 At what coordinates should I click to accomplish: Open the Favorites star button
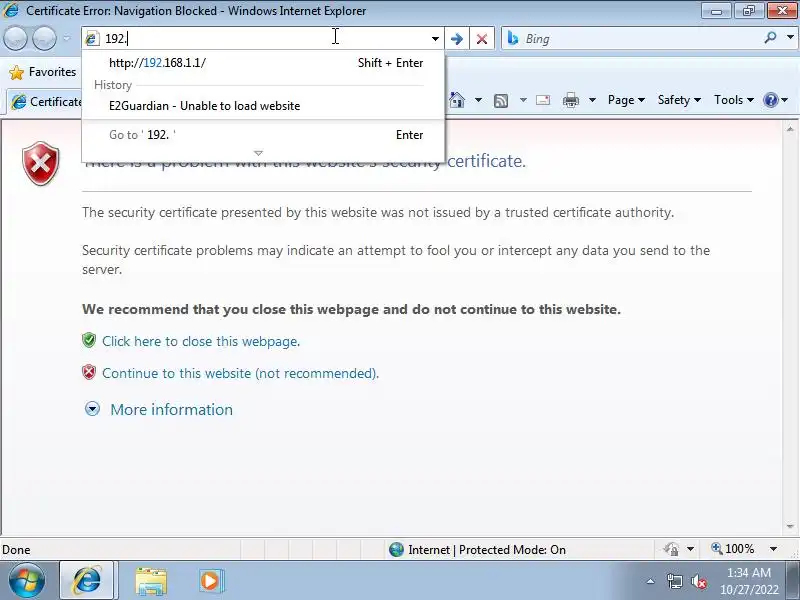coord(42,72)
